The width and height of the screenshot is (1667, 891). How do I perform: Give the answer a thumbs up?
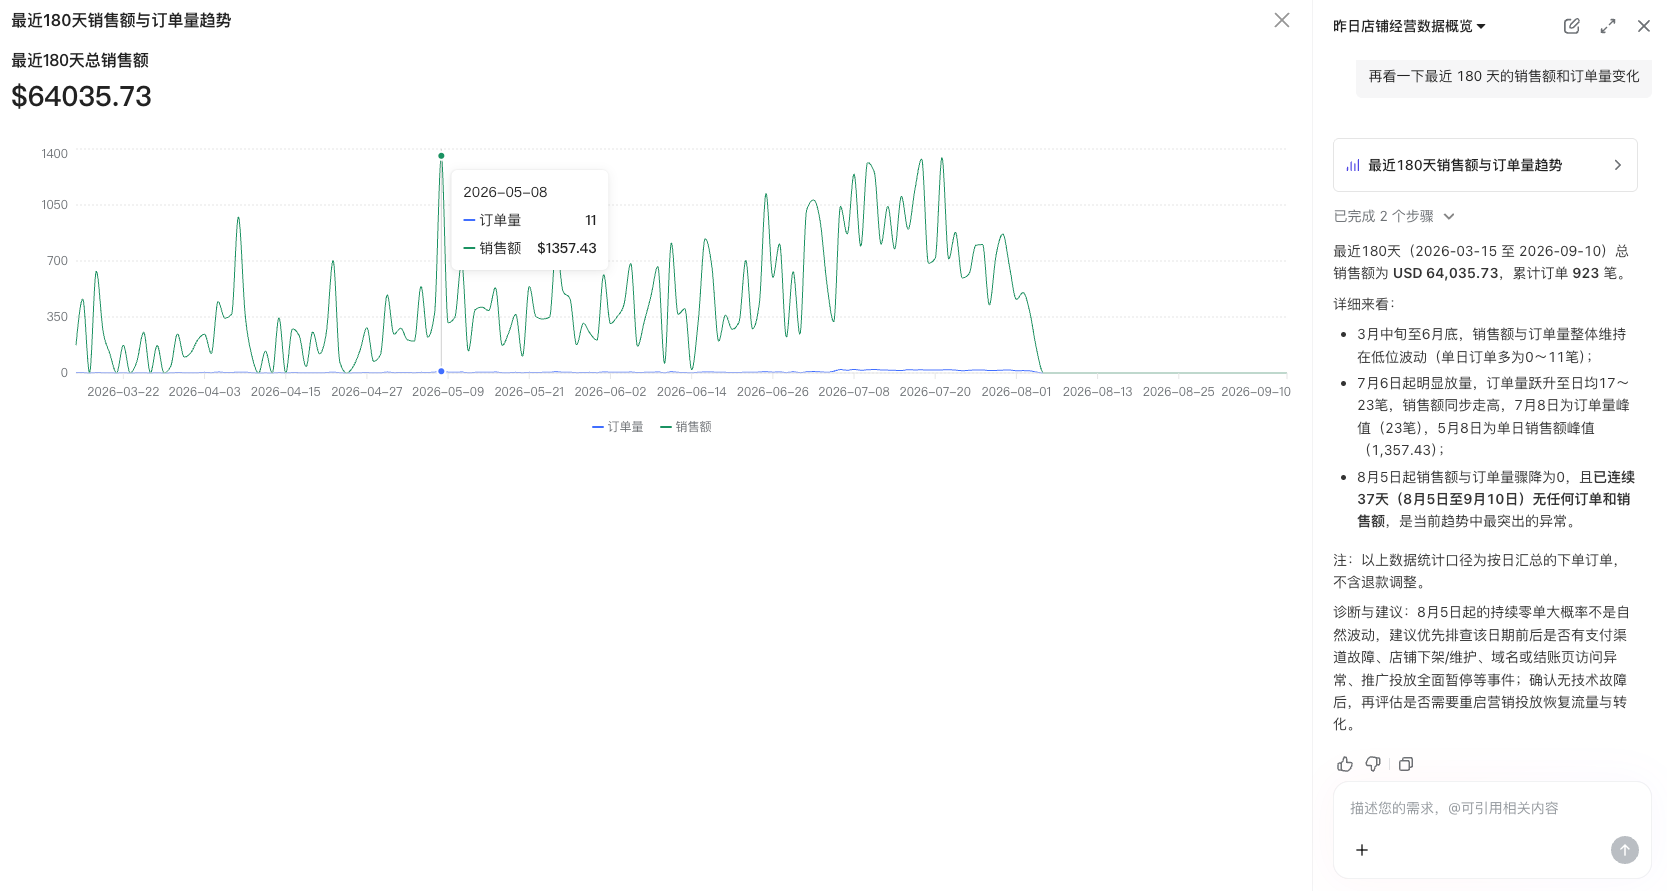coord(1345,764)
